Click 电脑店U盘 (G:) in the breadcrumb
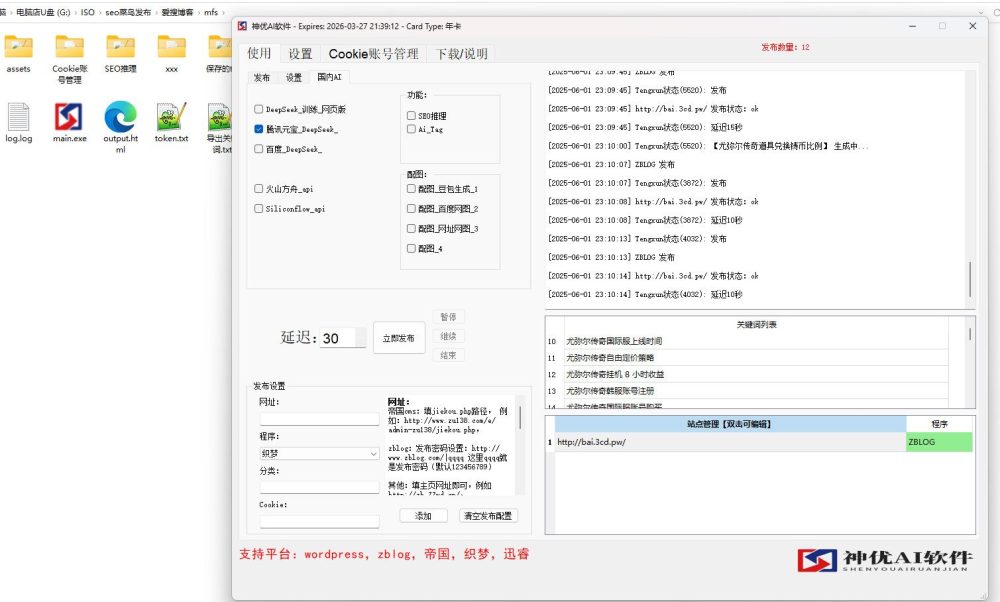This screenshot has height=602, width=1000. coord(43,12)
